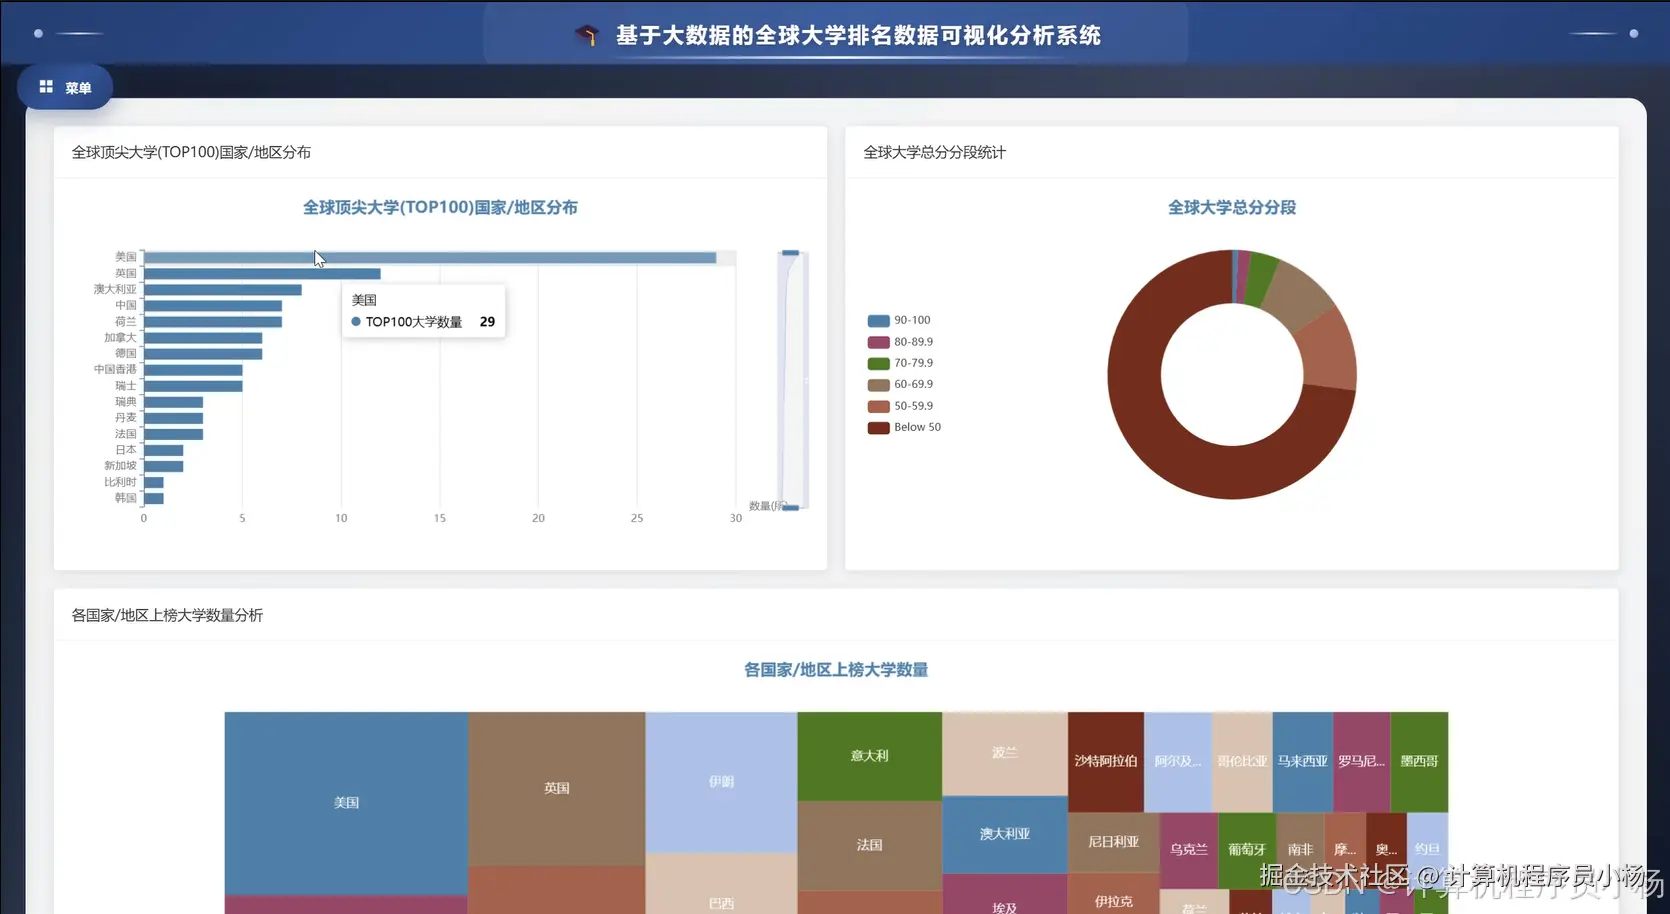Select the 法国 block in the treemap
Viewport: 1670px width, 914px height.
pyautogui.click(x=869, y=845)
